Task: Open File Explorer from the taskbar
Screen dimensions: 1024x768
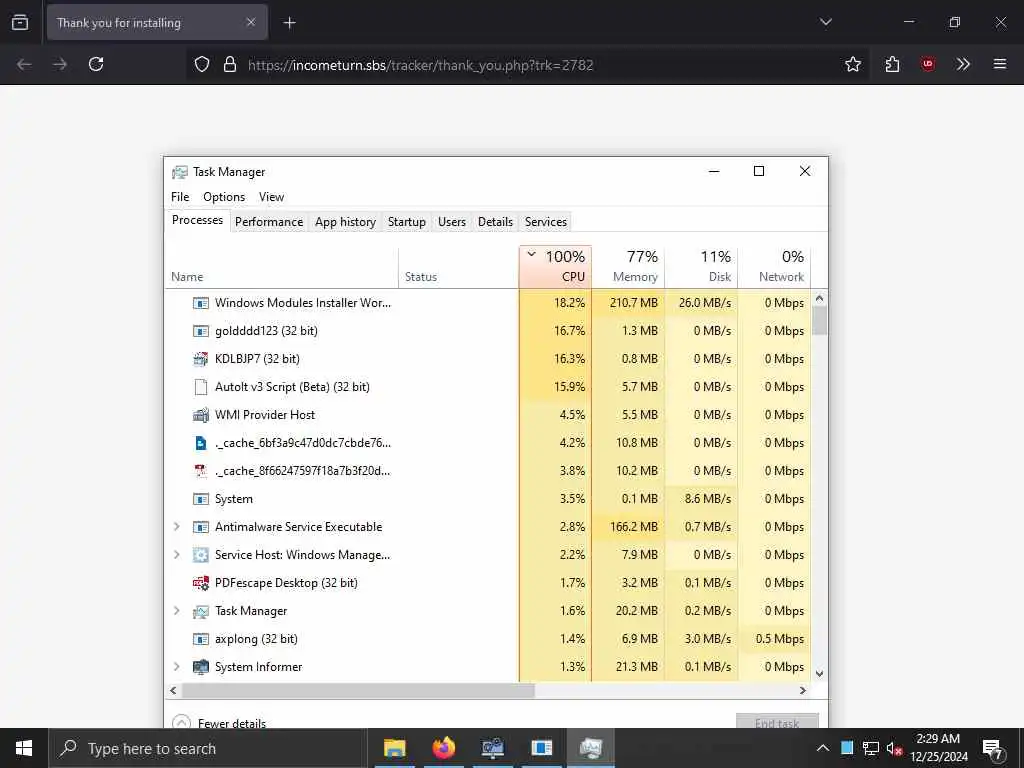Action: pos(394,748)
